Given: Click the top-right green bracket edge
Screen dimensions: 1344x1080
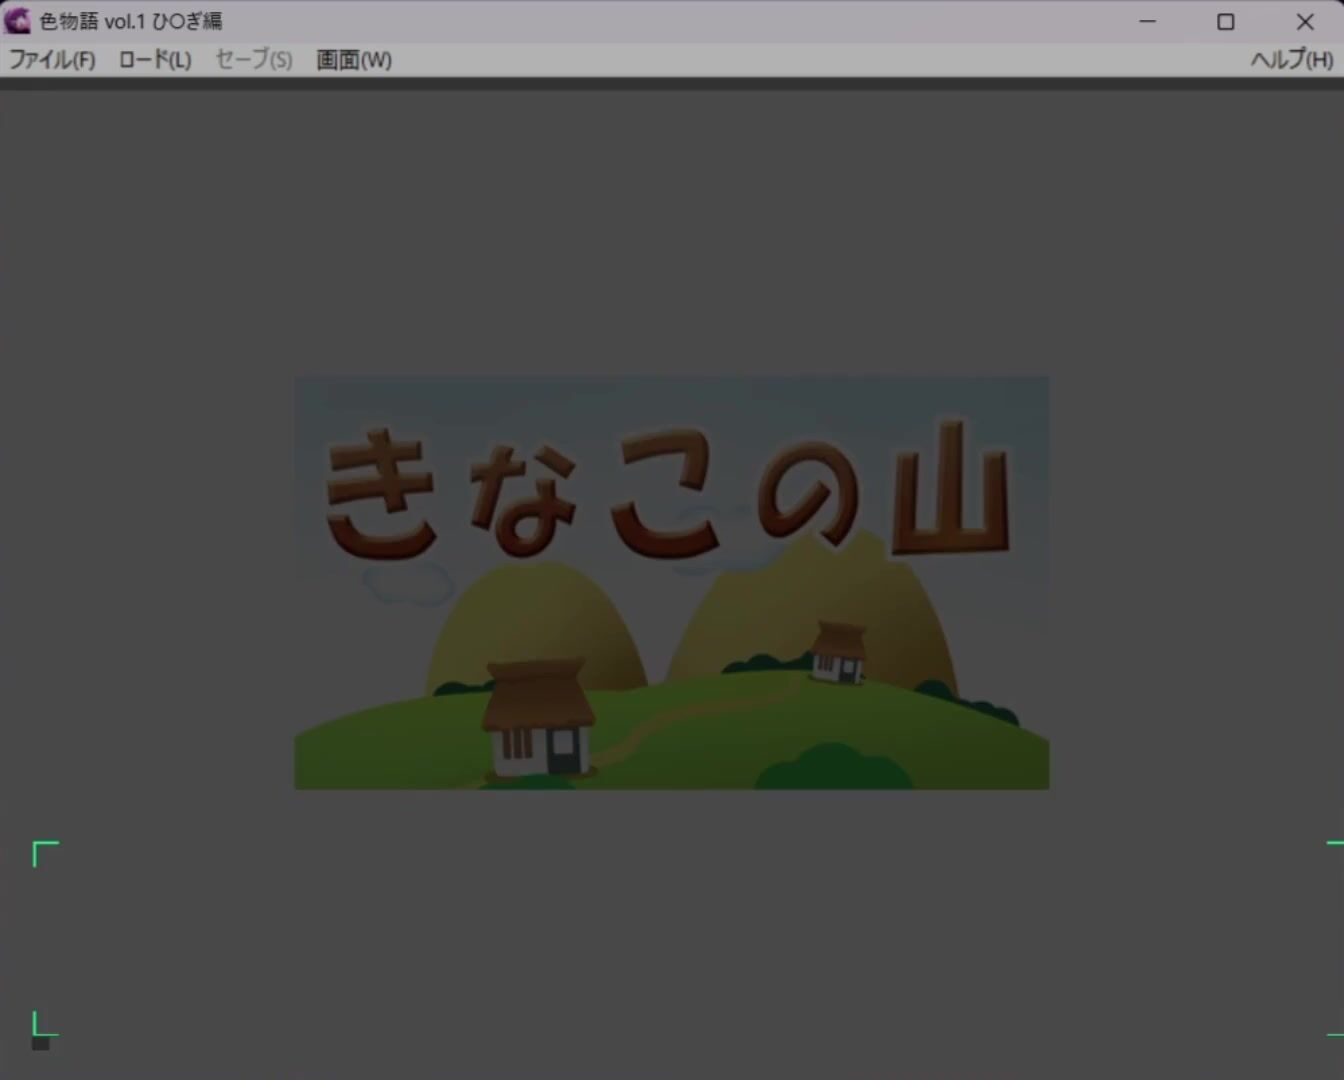Looking at the screenshot, I should coord(1334,844).
